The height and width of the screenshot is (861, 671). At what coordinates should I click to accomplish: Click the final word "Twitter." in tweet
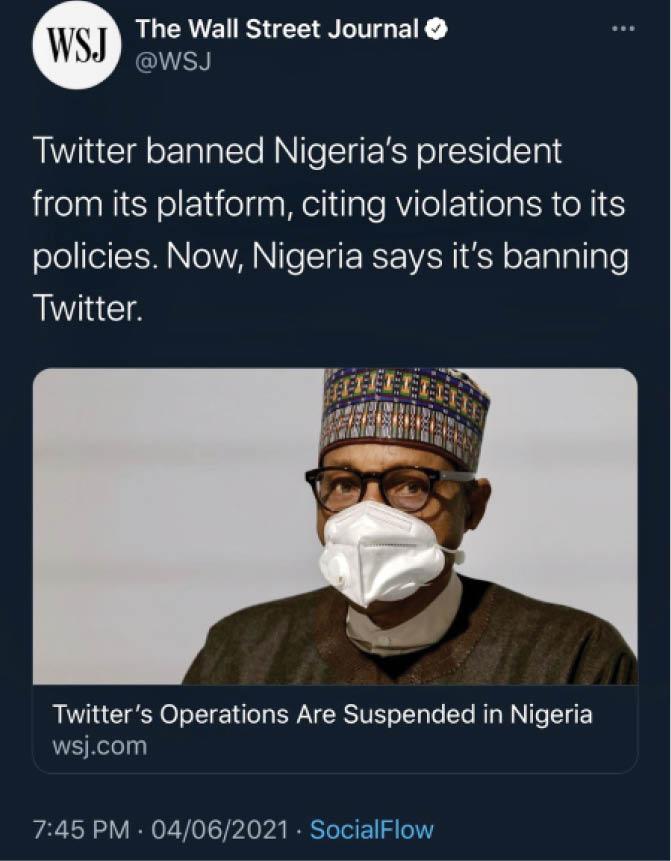pos(88,310)
